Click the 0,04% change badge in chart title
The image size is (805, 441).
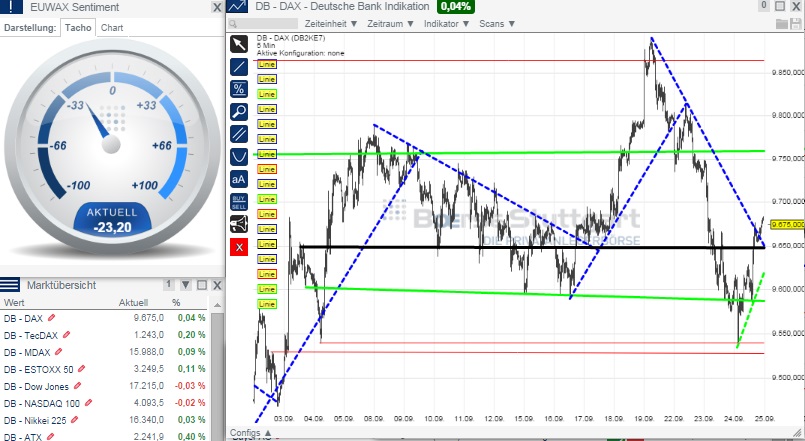tap(455, 6)
